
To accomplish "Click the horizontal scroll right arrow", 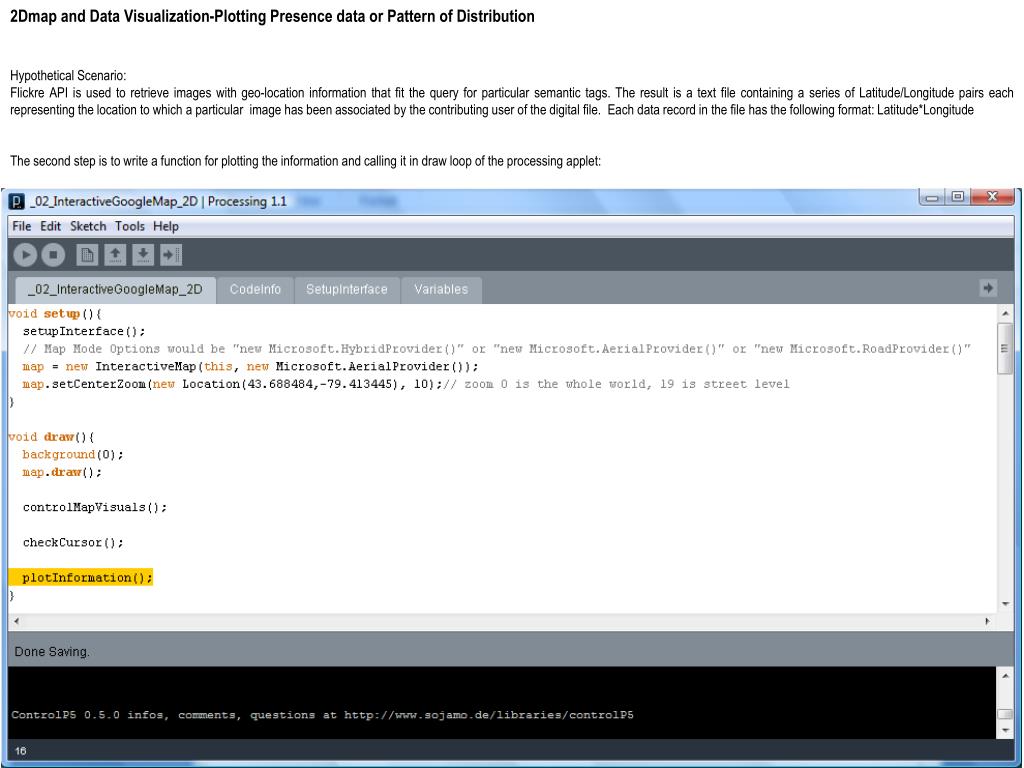I will click(987, 621).
